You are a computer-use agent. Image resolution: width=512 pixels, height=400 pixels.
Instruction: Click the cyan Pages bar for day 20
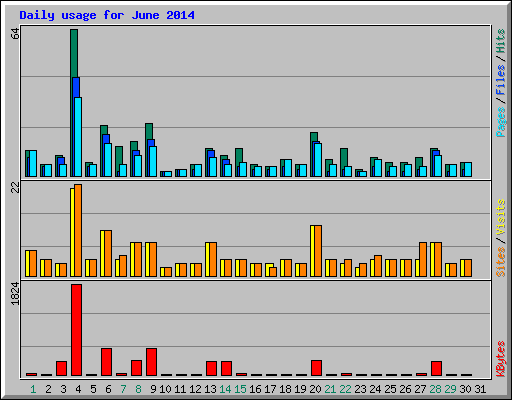318,160
